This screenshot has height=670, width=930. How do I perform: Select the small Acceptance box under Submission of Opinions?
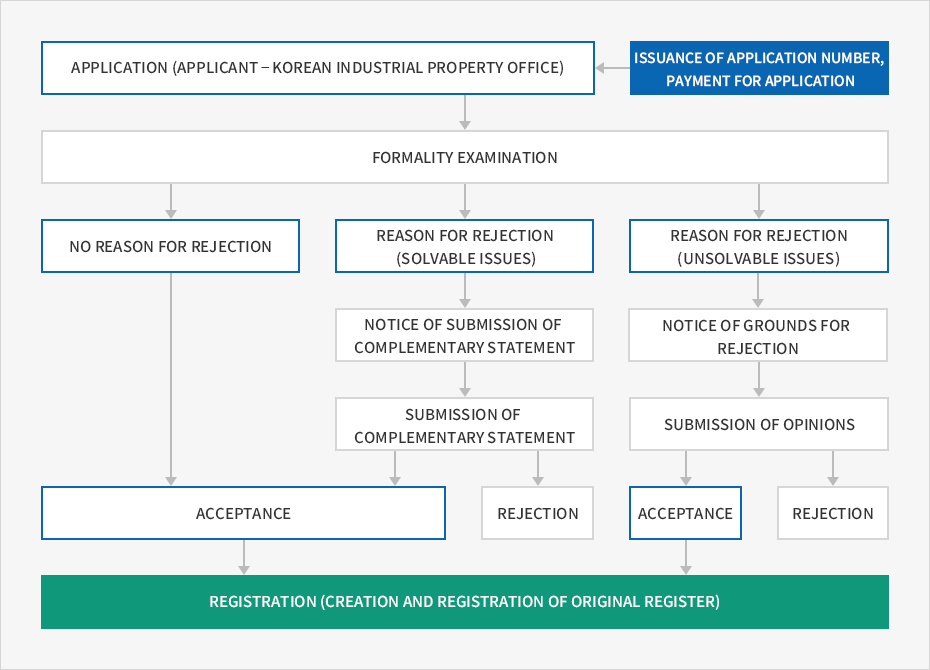[686, 513]
